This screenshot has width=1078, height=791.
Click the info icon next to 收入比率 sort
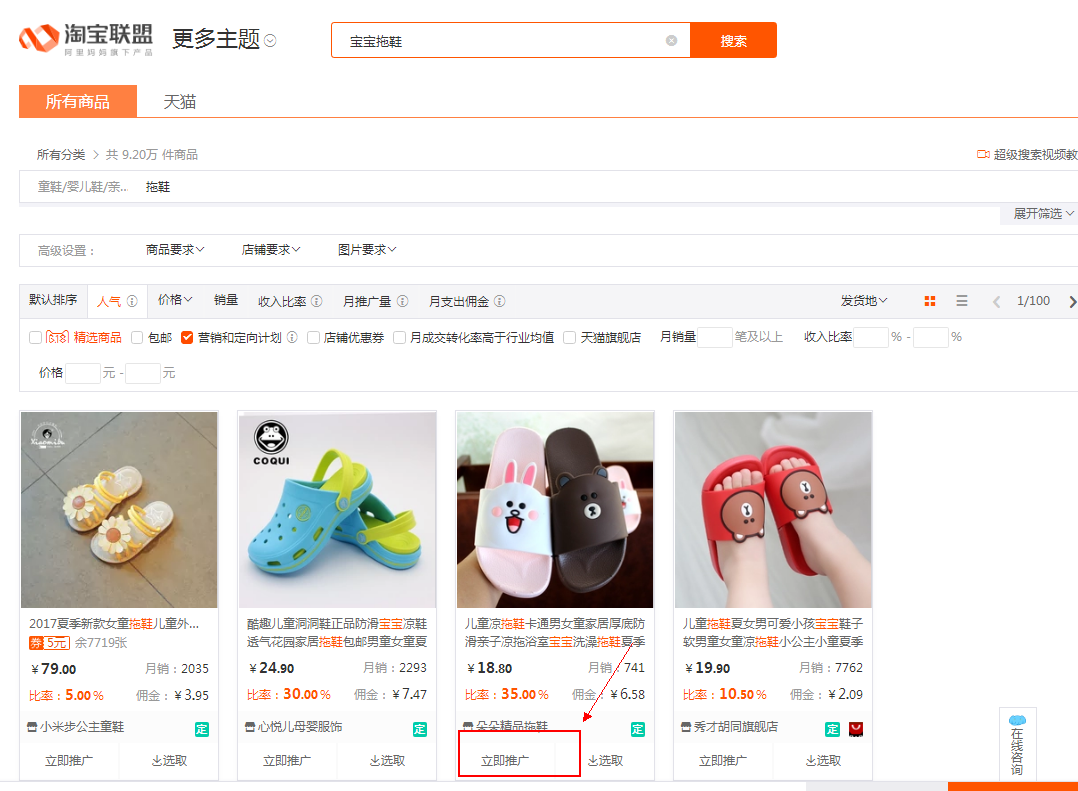click(x=316, y=301)
